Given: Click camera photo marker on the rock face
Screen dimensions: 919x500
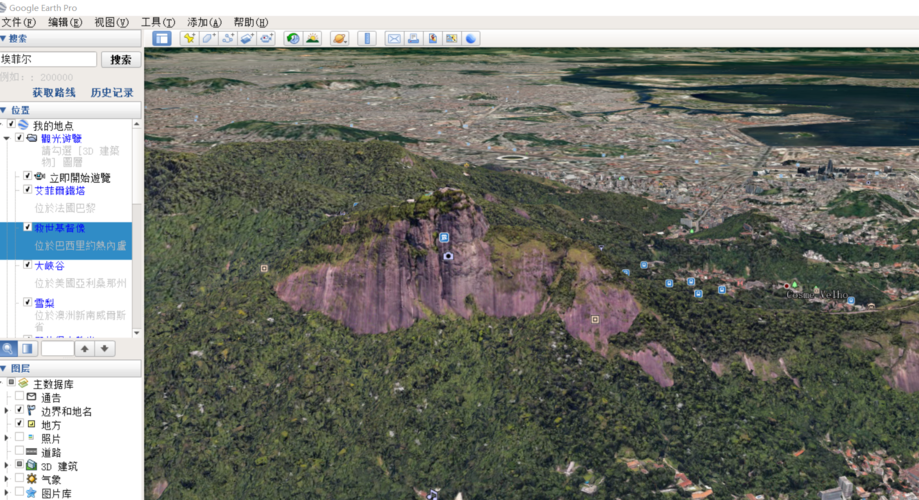Looking at the screenshot, I should tap(448, 256).
